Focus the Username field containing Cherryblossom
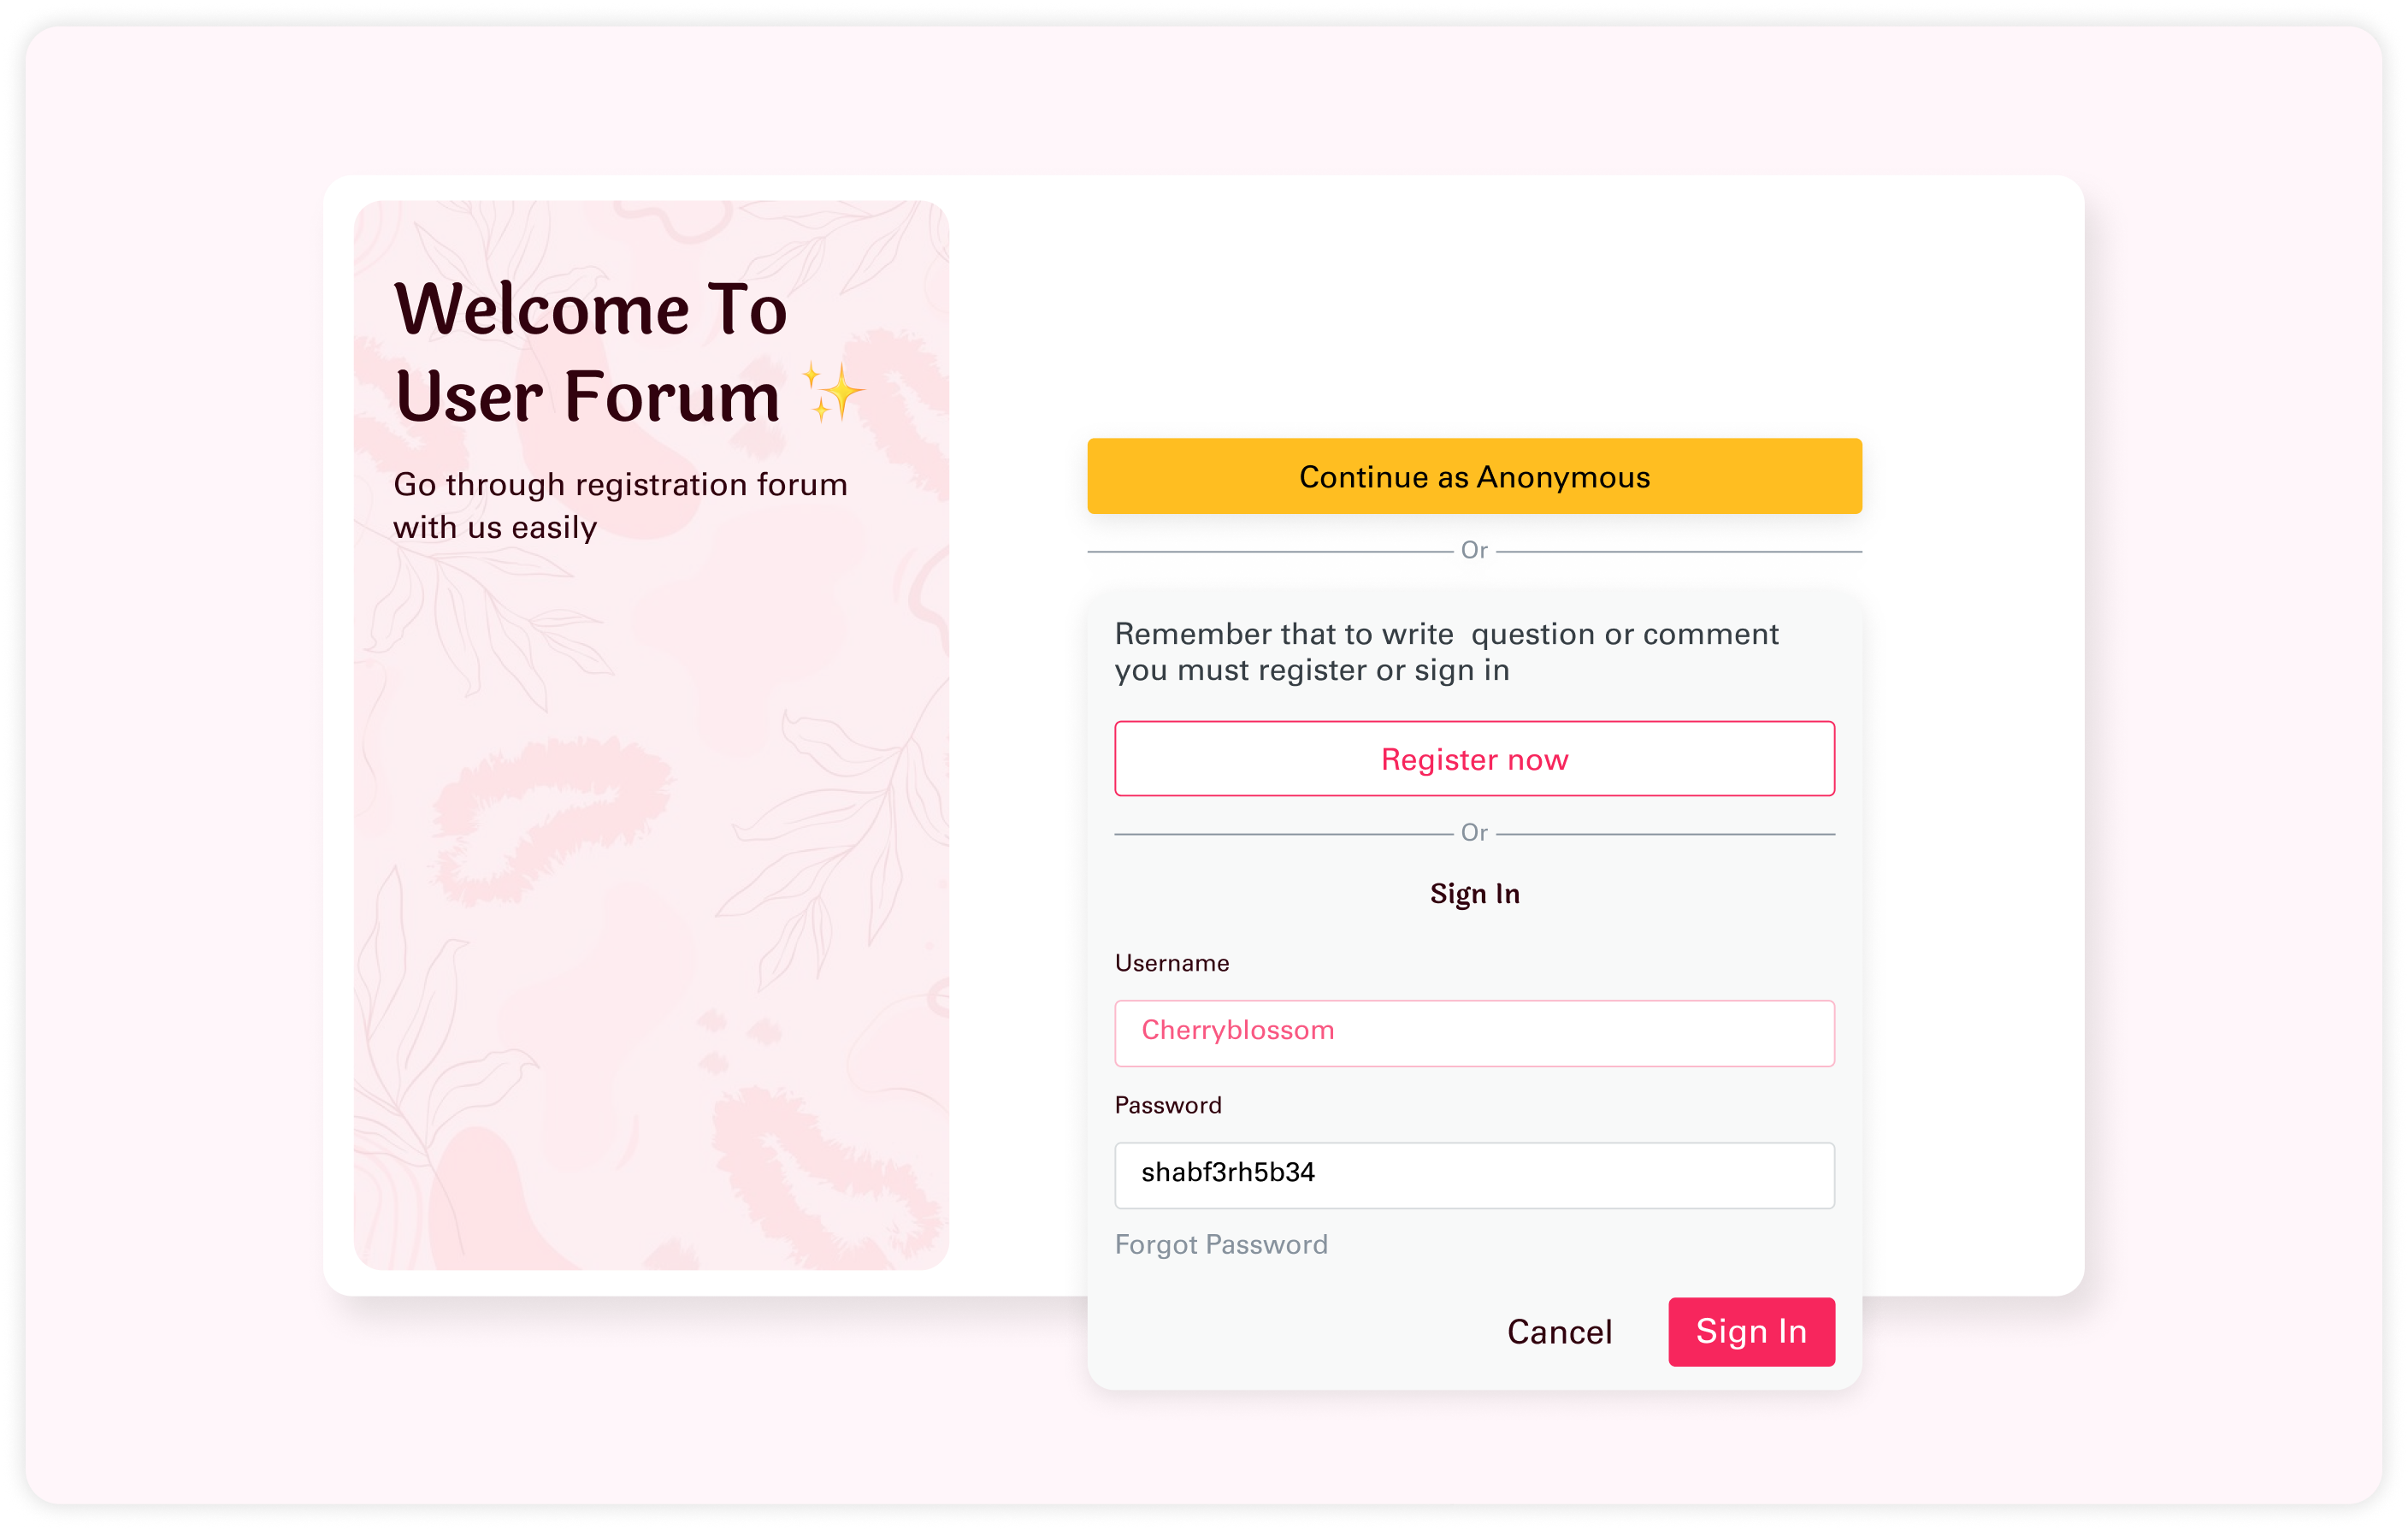The image size is (2408, 1530). (x=1474, y=1033)
